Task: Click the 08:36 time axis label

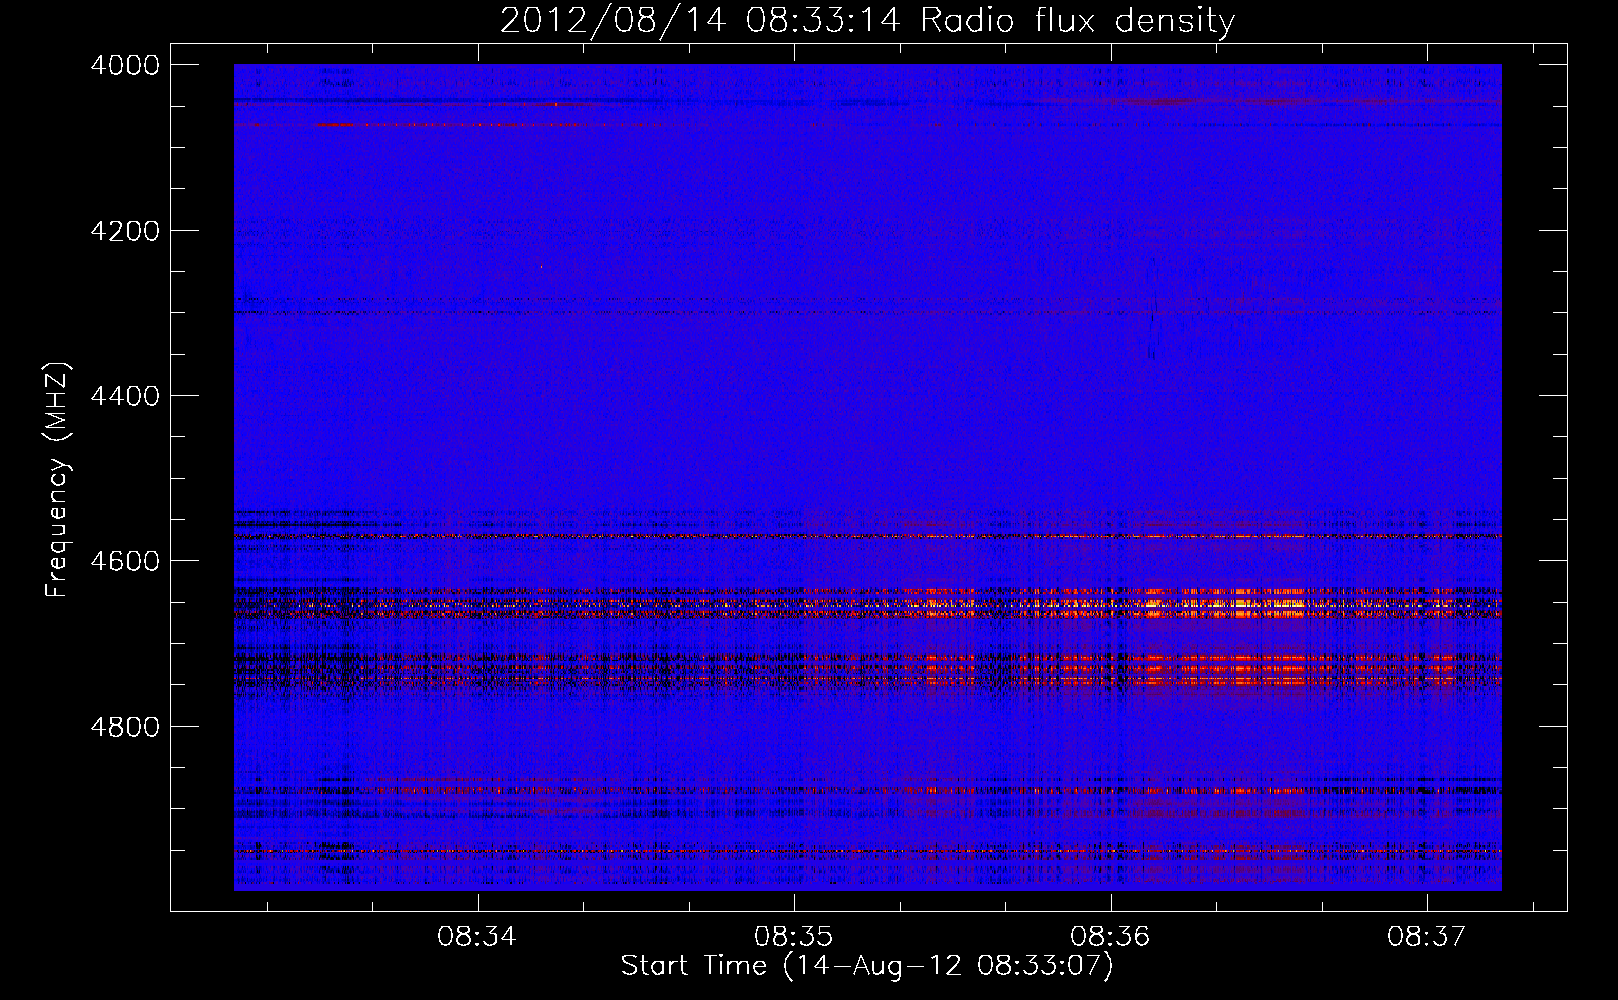Action: [1110, 937]
